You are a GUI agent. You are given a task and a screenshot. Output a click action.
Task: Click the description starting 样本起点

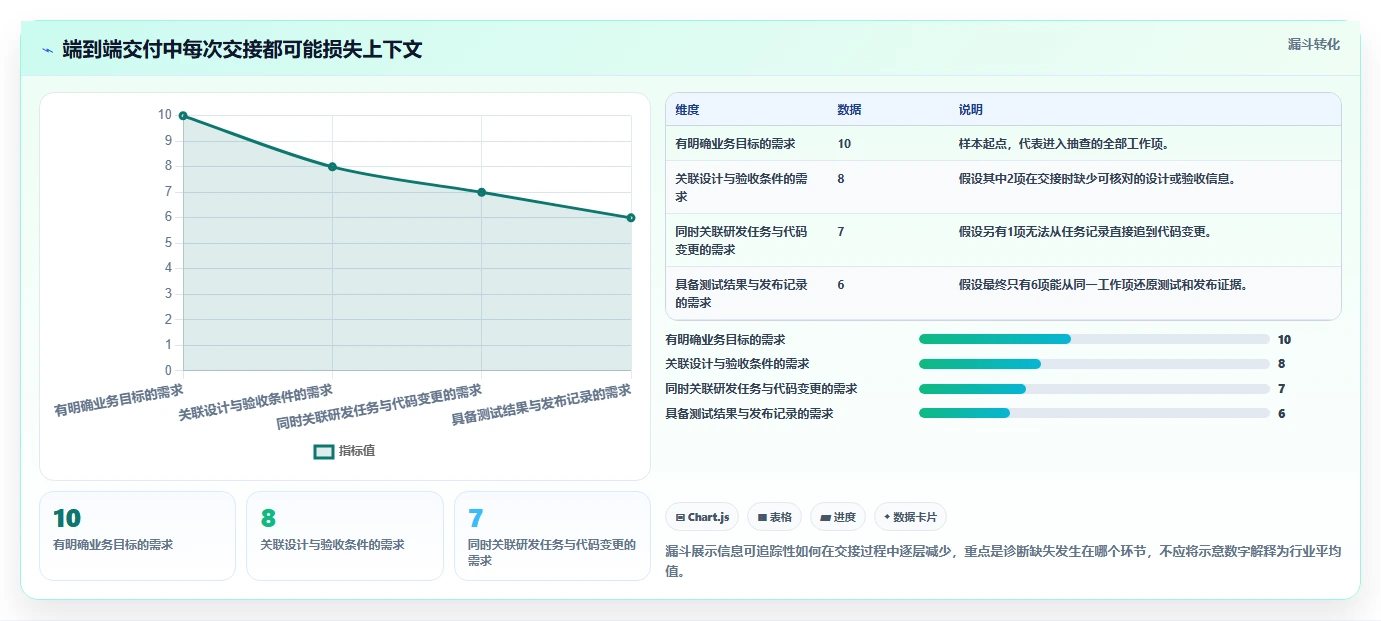click(x=1064, y=144)
